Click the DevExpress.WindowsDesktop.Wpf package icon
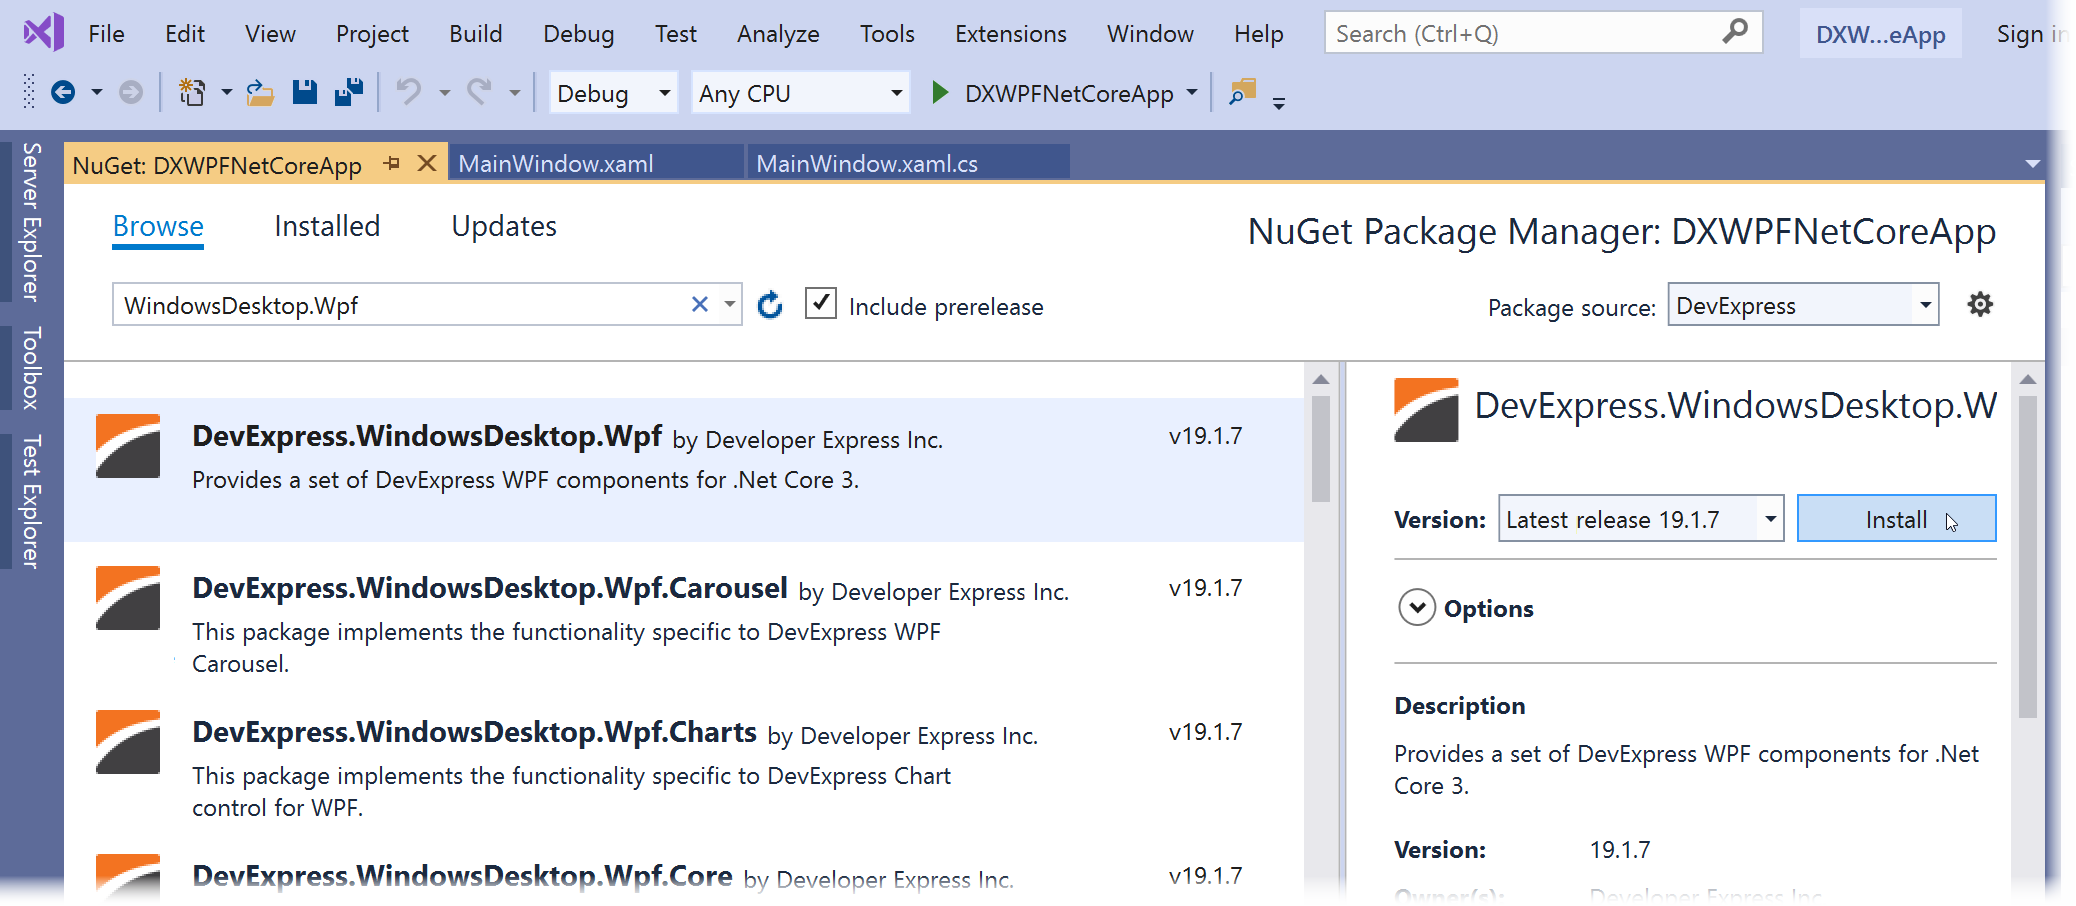The height and width of the screenshot is (906, 2076). (128, 446)
